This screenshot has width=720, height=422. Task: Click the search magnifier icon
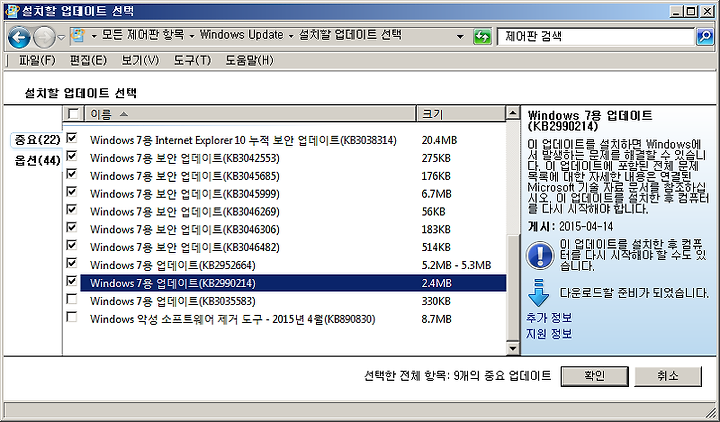[x=704, y=37]
